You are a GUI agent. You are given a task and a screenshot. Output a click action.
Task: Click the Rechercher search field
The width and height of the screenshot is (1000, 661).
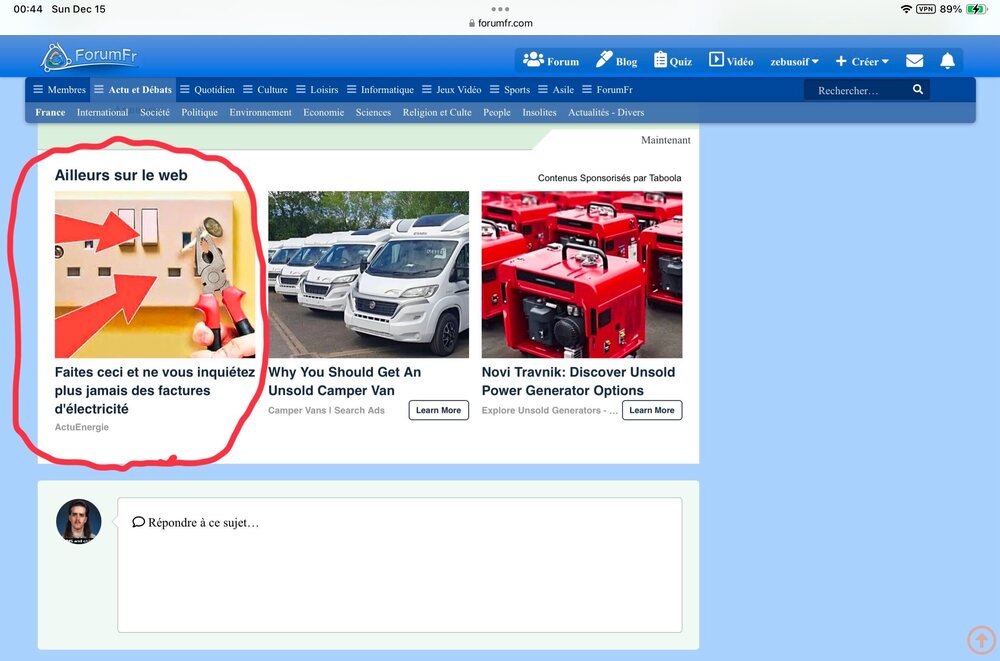pyautogui.click(x=855, y=91)
